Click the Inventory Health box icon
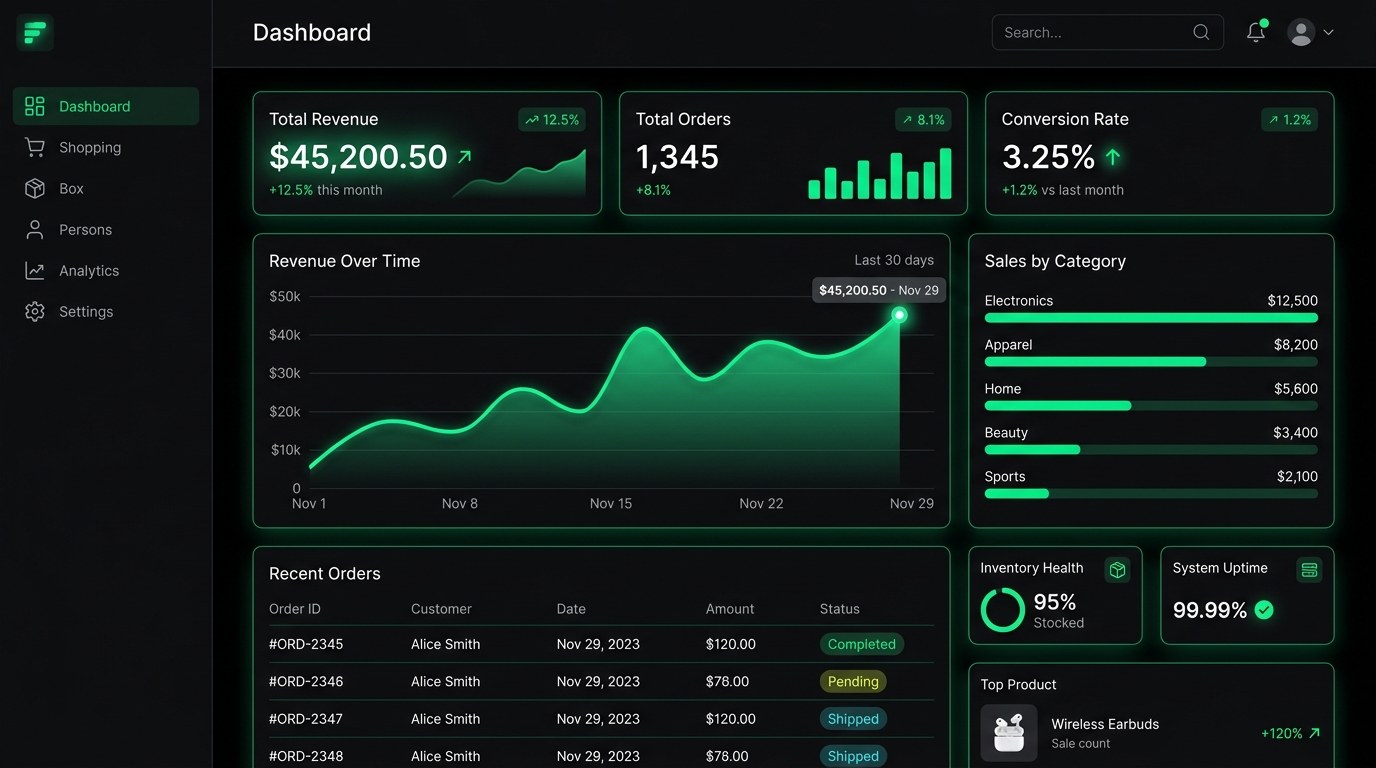Screen dimensions: 1376x768 coord(1118,569)
